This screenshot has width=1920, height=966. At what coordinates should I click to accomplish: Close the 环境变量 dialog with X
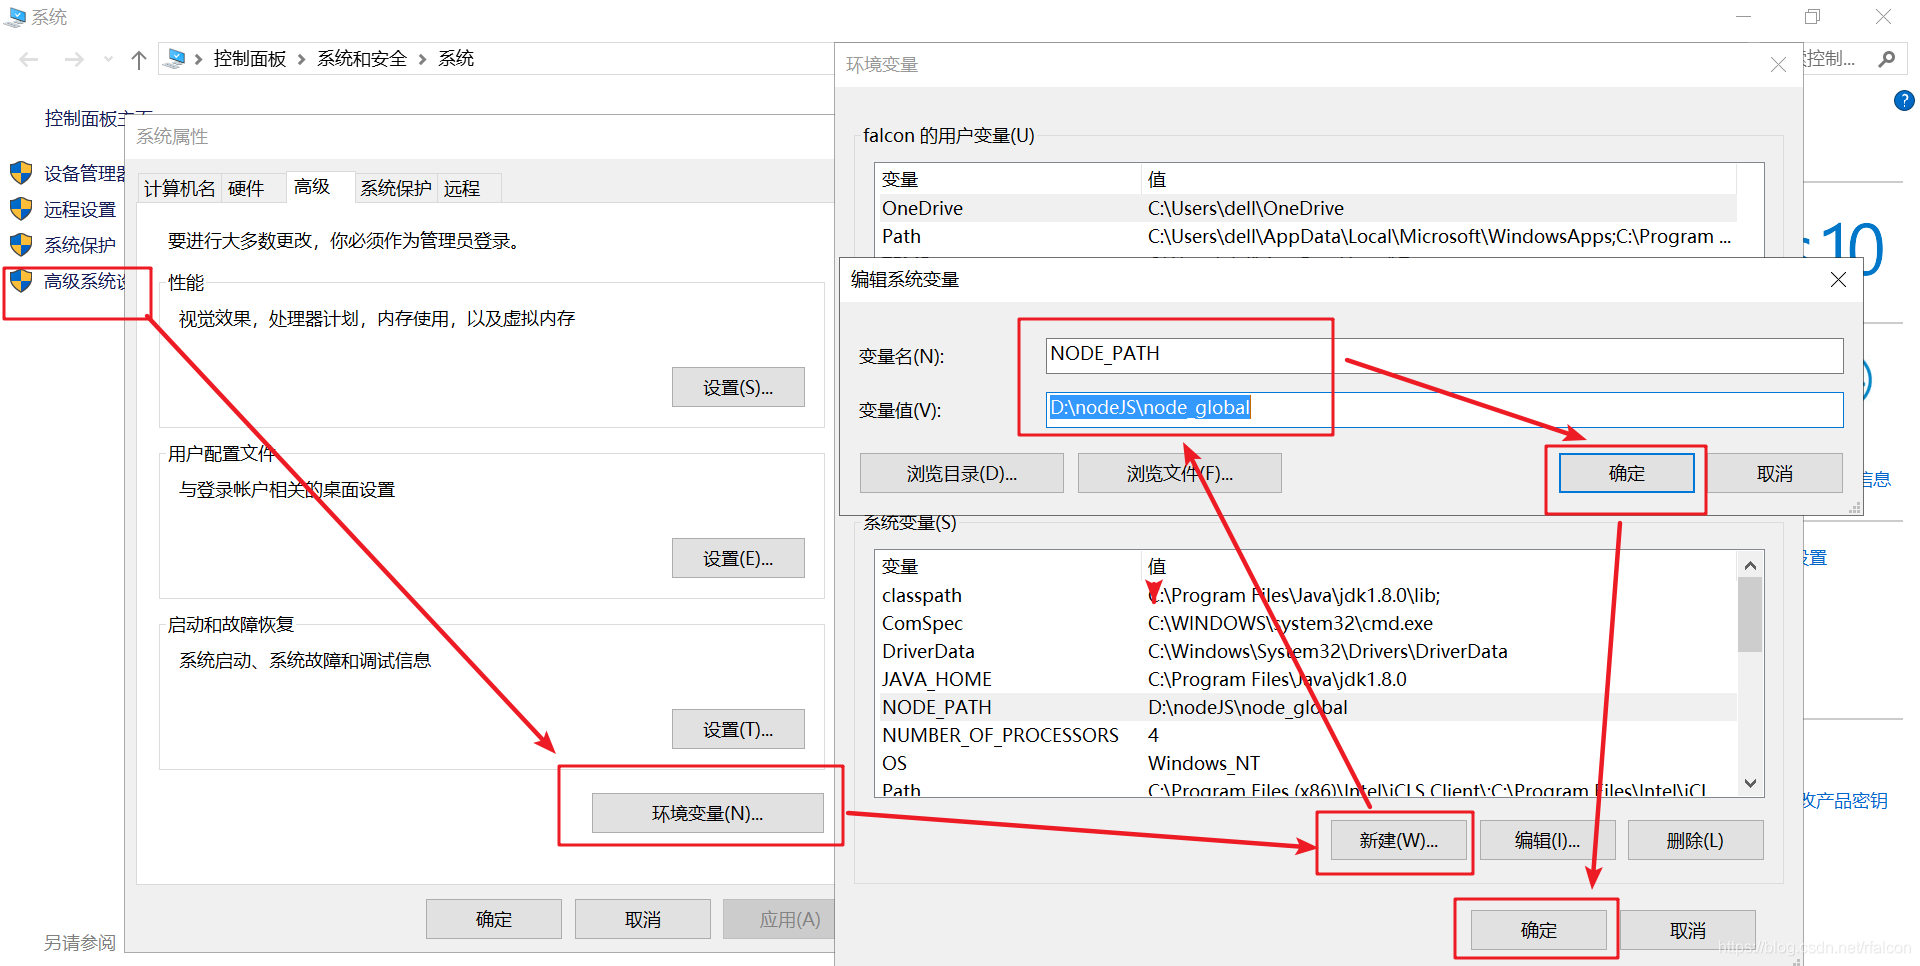coord(1778,65)
